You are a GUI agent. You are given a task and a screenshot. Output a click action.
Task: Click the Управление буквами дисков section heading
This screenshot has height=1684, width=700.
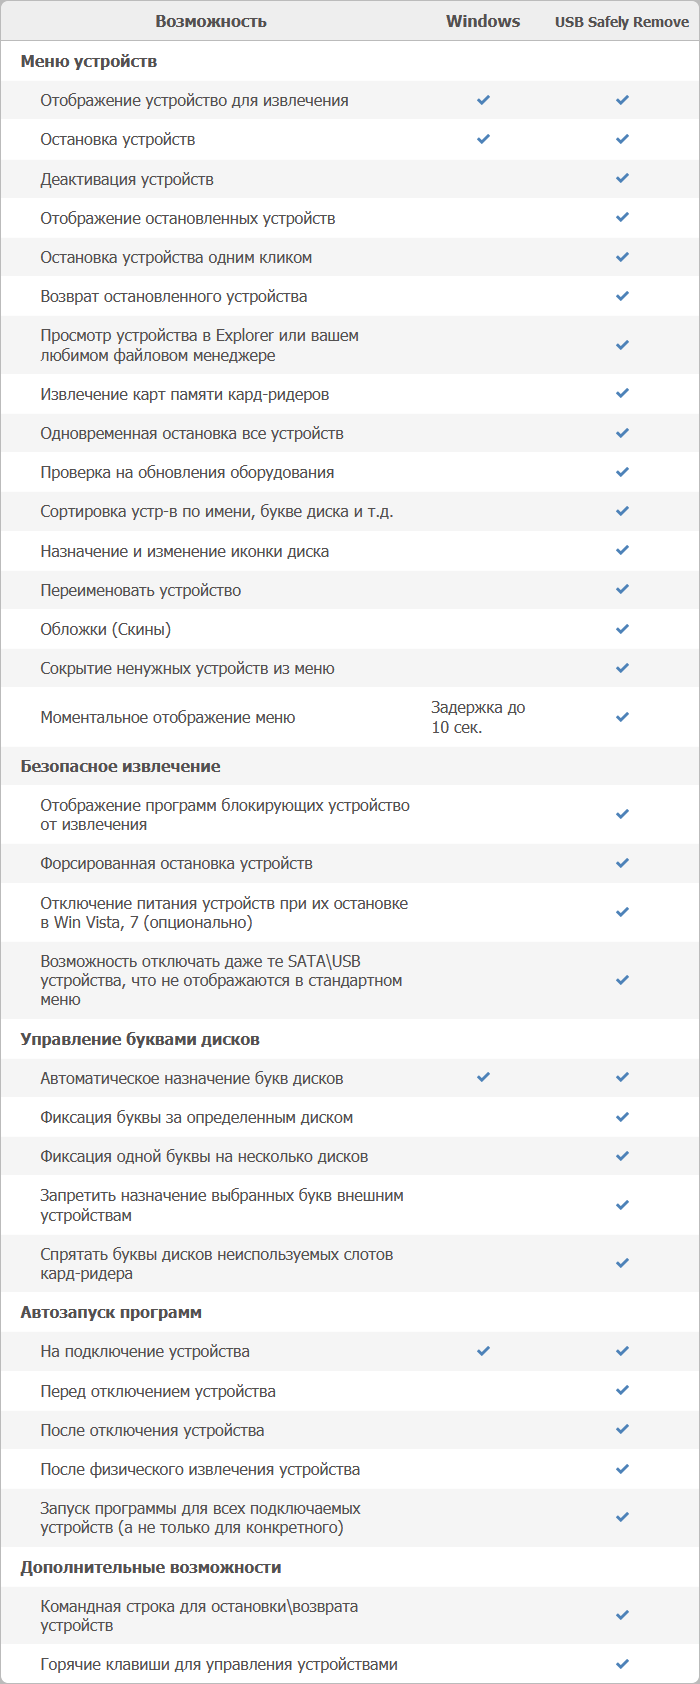coord(140,1039)
